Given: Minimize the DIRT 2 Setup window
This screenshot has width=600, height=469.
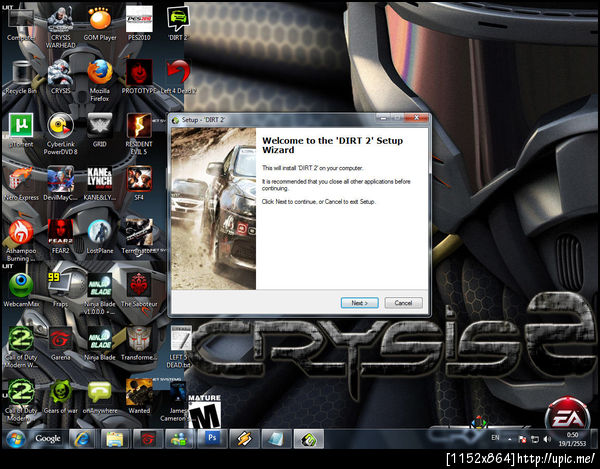Looking at the screenshot, I should 383,118.
